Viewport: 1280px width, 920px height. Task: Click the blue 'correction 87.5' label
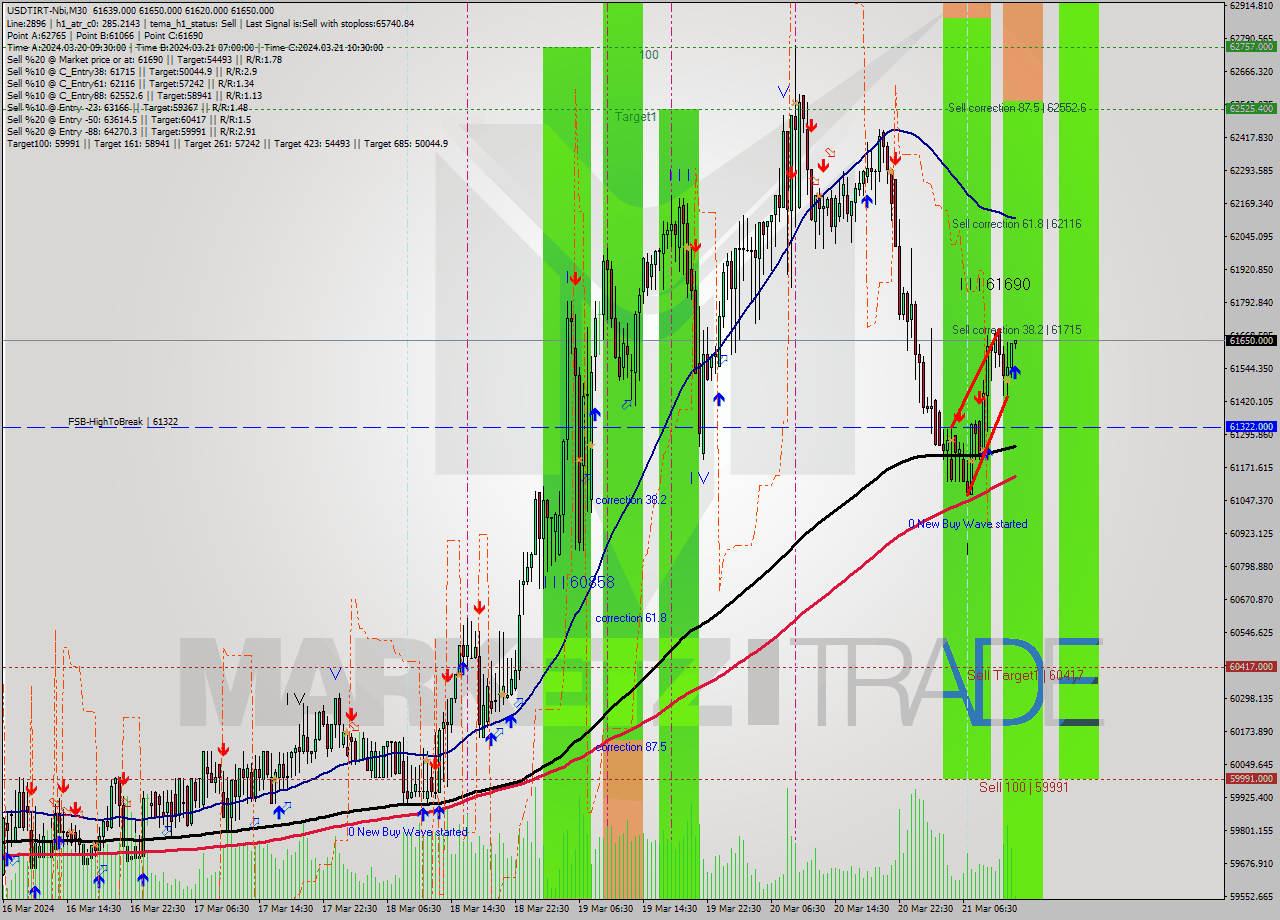(x=630, y=747)
